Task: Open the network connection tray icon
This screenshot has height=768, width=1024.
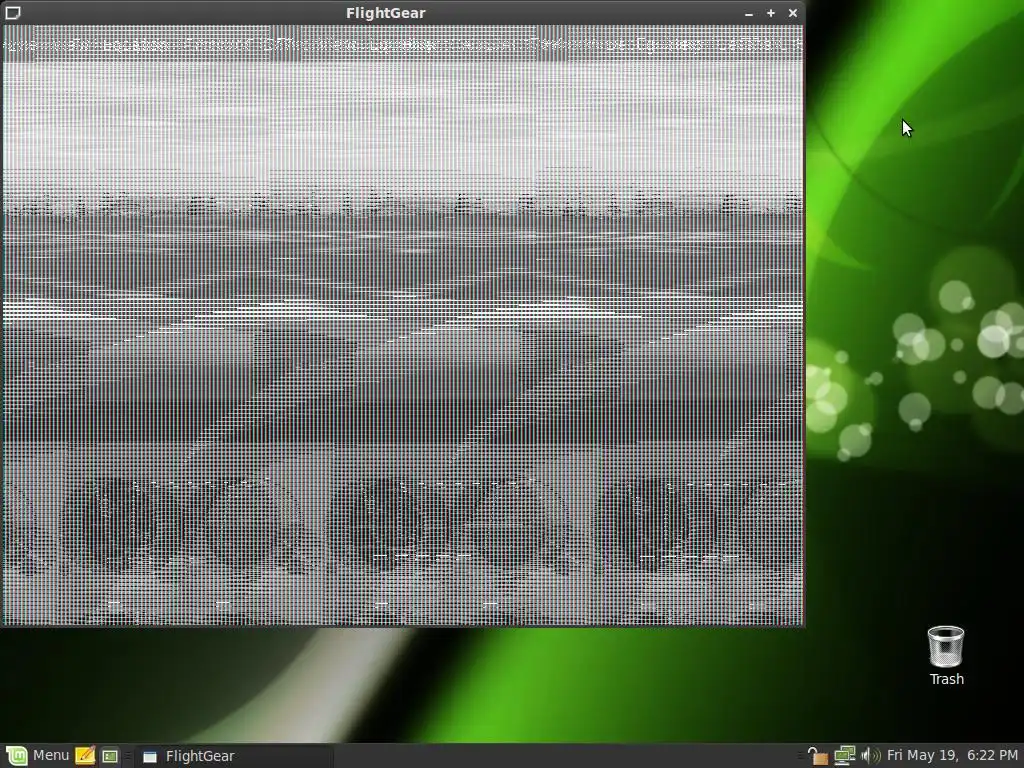Action: 844,756
